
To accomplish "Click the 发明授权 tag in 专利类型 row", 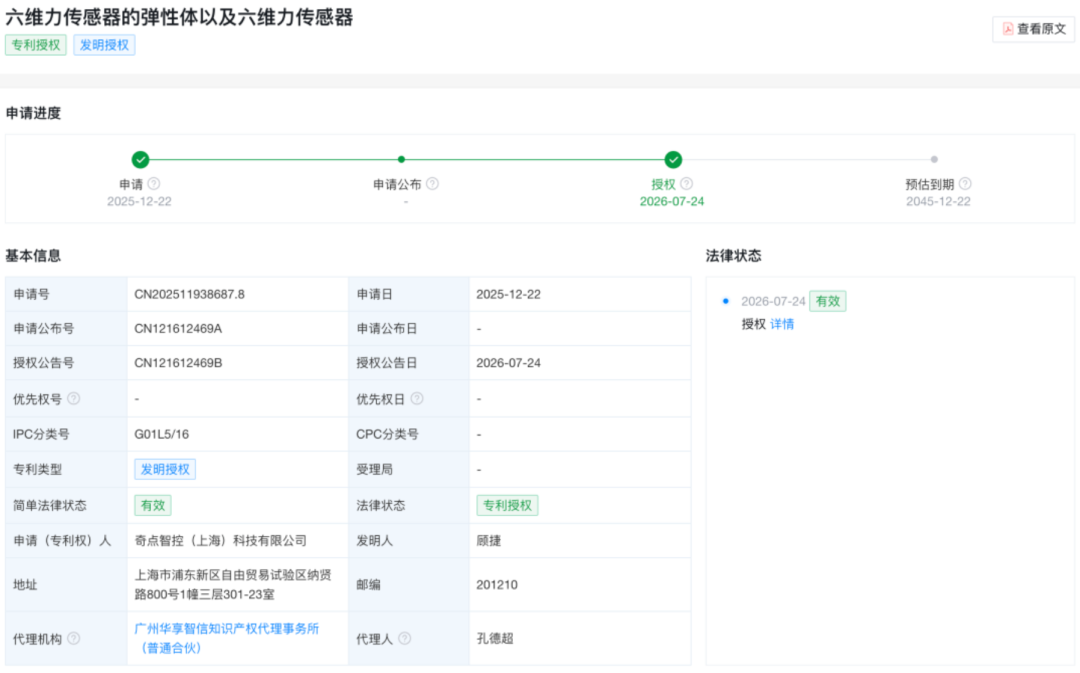I will click(x=165, y=469).
